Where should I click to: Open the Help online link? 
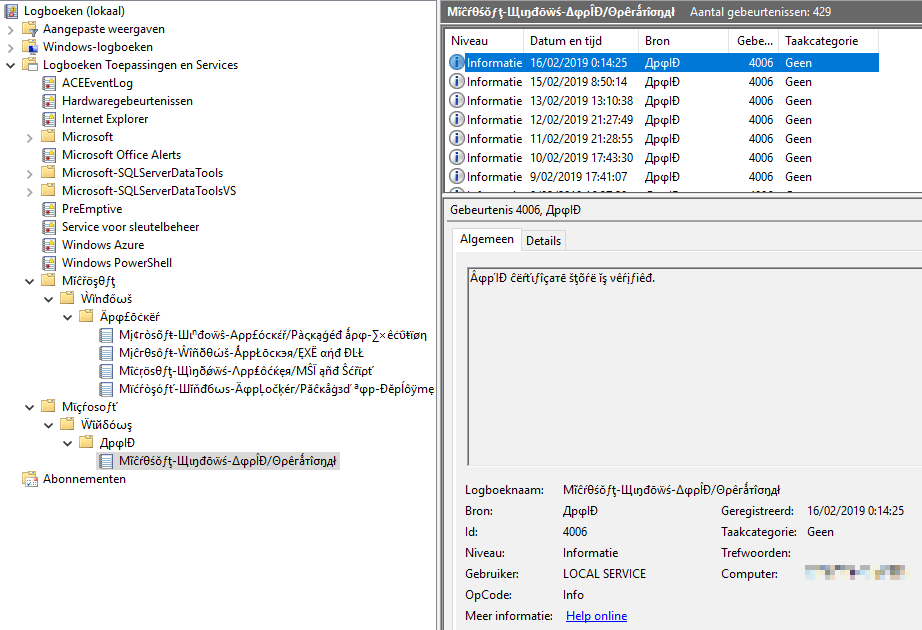(596, 616)
